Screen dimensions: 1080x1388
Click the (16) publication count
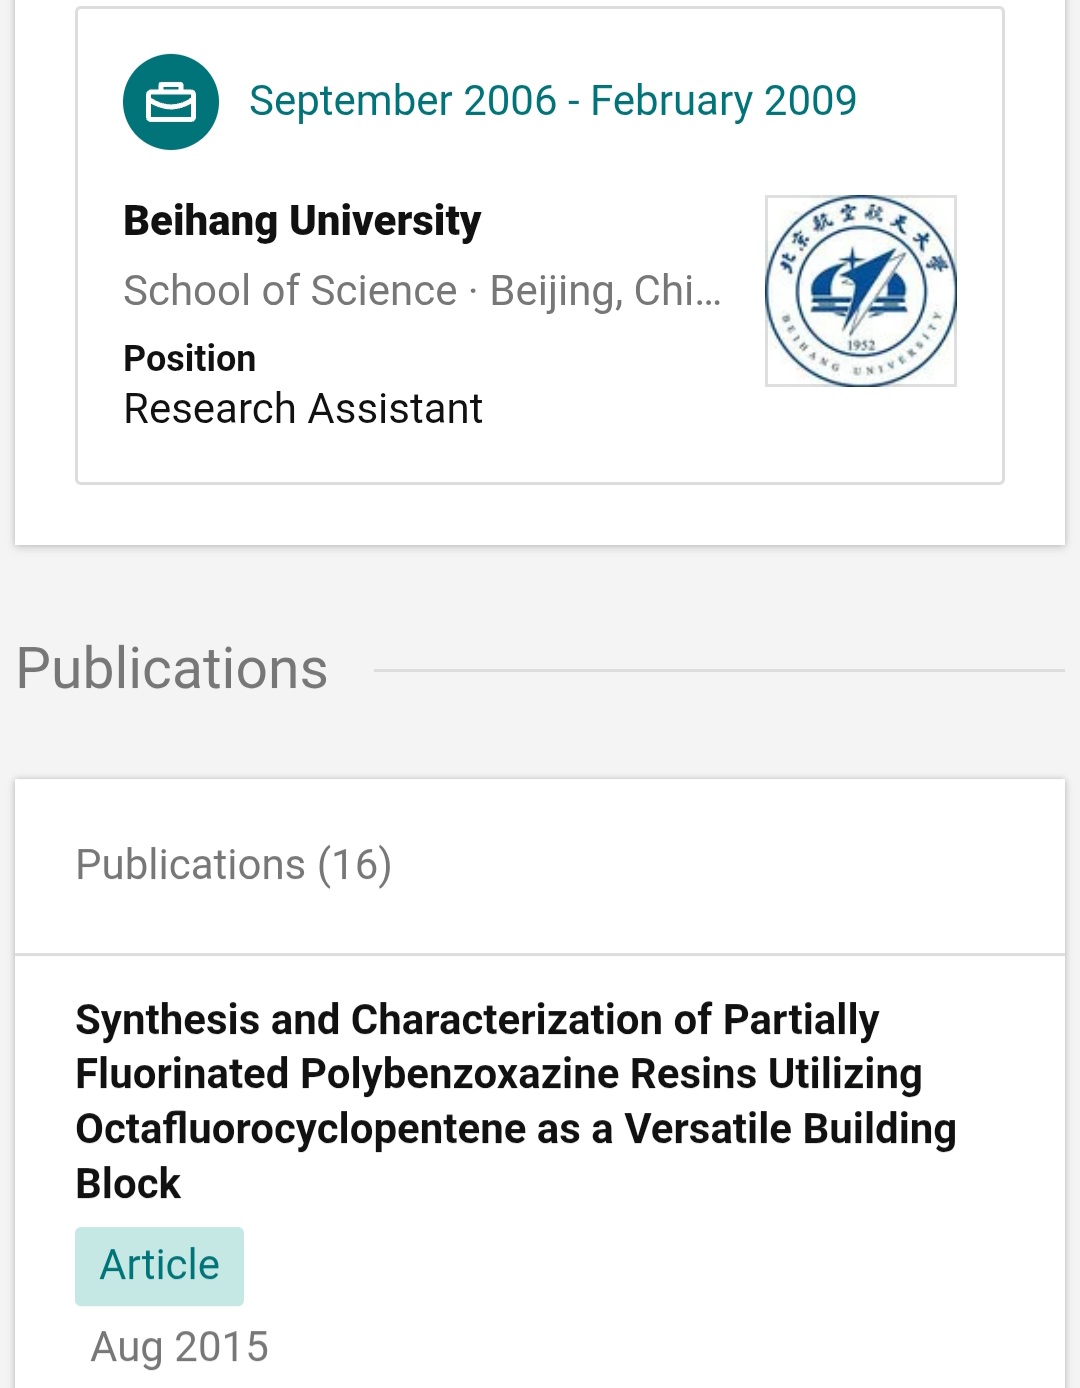click(355, 865)
